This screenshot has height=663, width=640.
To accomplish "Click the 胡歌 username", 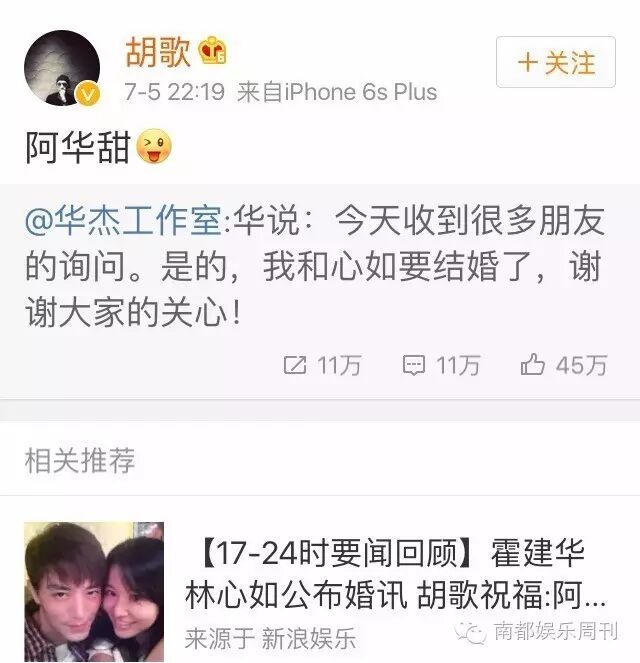I will coord(157,52).
